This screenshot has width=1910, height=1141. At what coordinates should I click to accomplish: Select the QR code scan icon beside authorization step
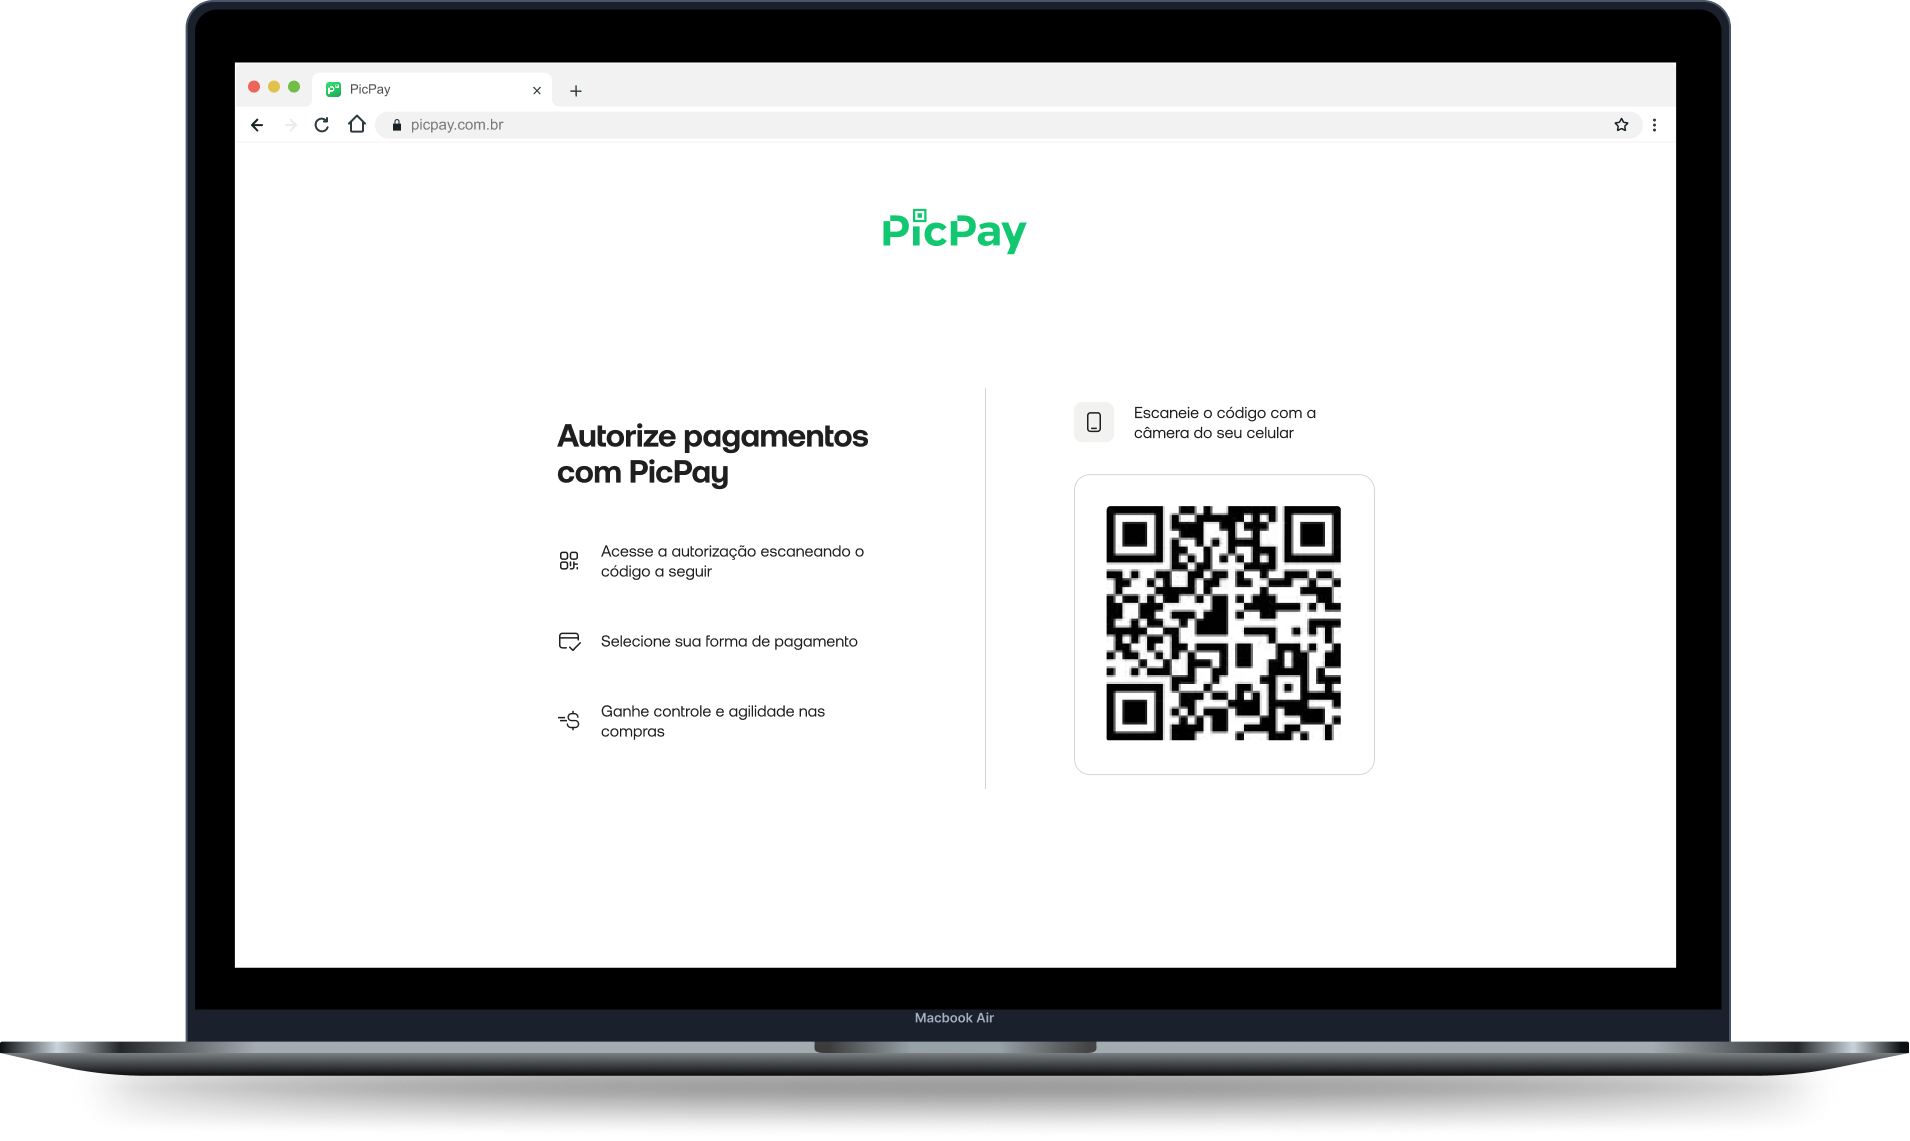569,560
